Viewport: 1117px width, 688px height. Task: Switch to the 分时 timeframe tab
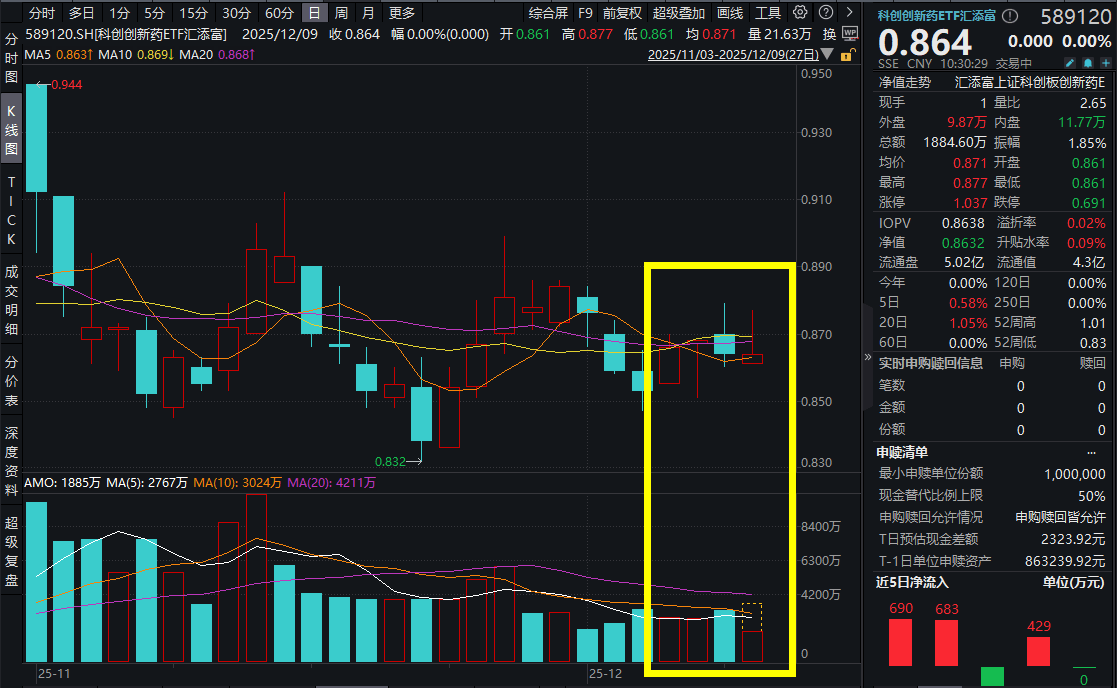coord(41,13)
